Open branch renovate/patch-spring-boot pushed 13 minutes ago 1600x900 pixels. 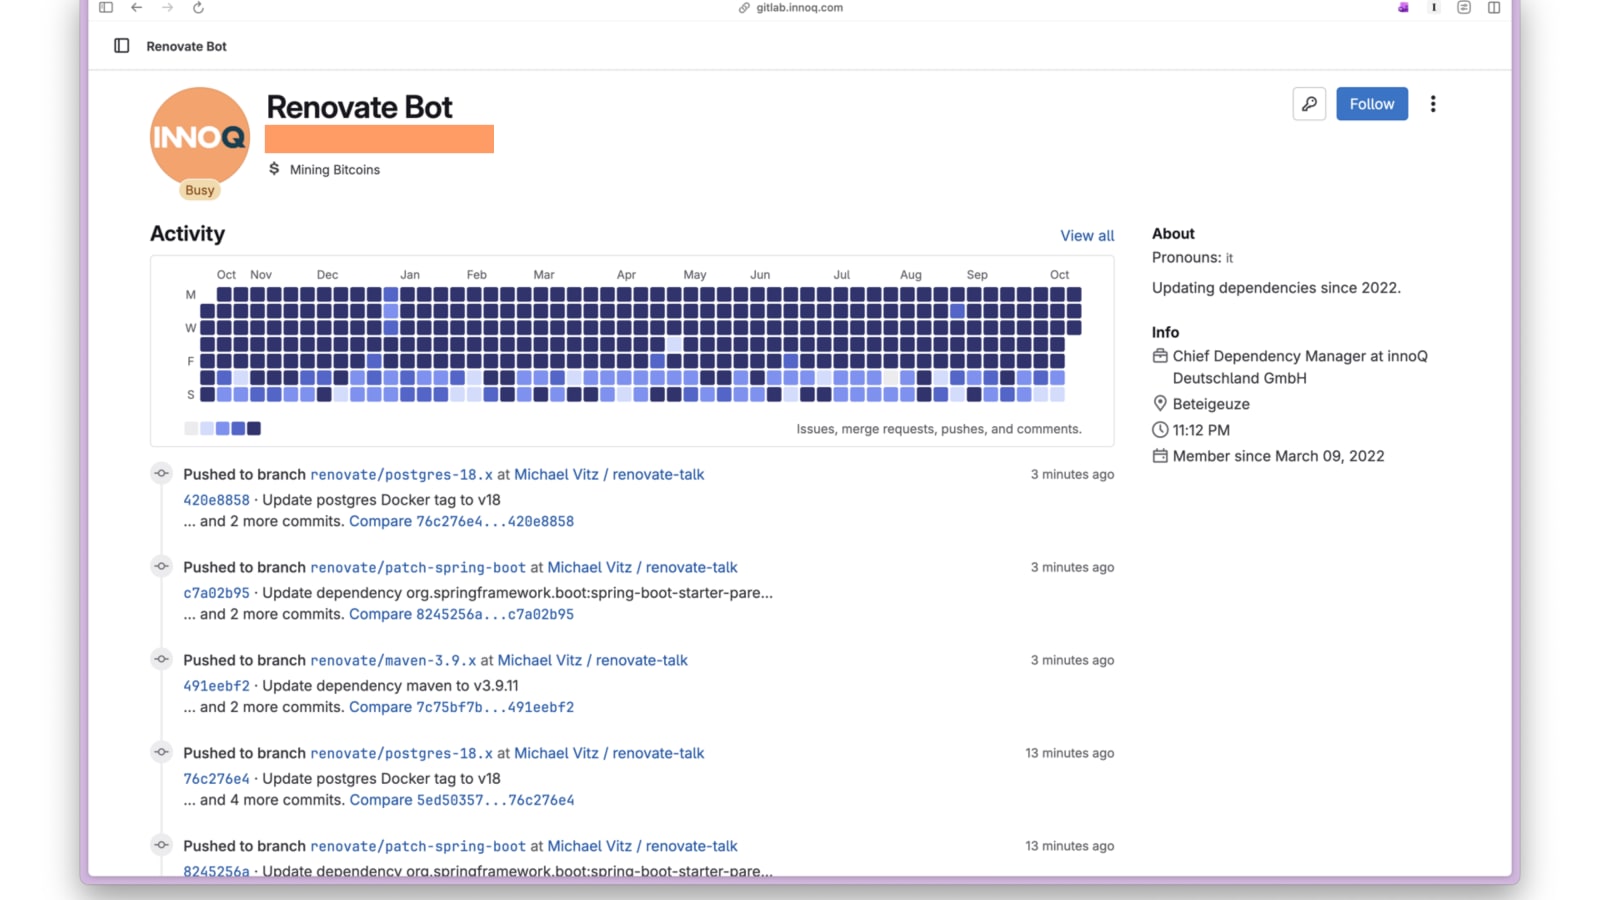[x=418, y=847]
